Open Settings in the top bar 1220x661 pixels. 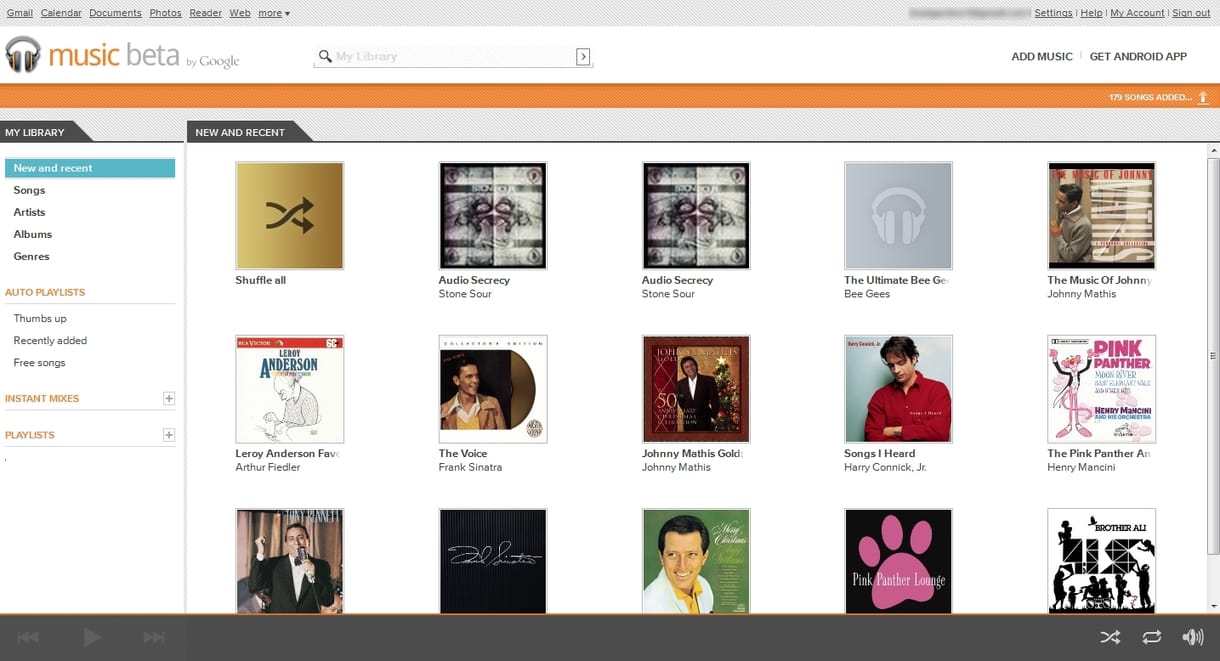click(1053, 13)
